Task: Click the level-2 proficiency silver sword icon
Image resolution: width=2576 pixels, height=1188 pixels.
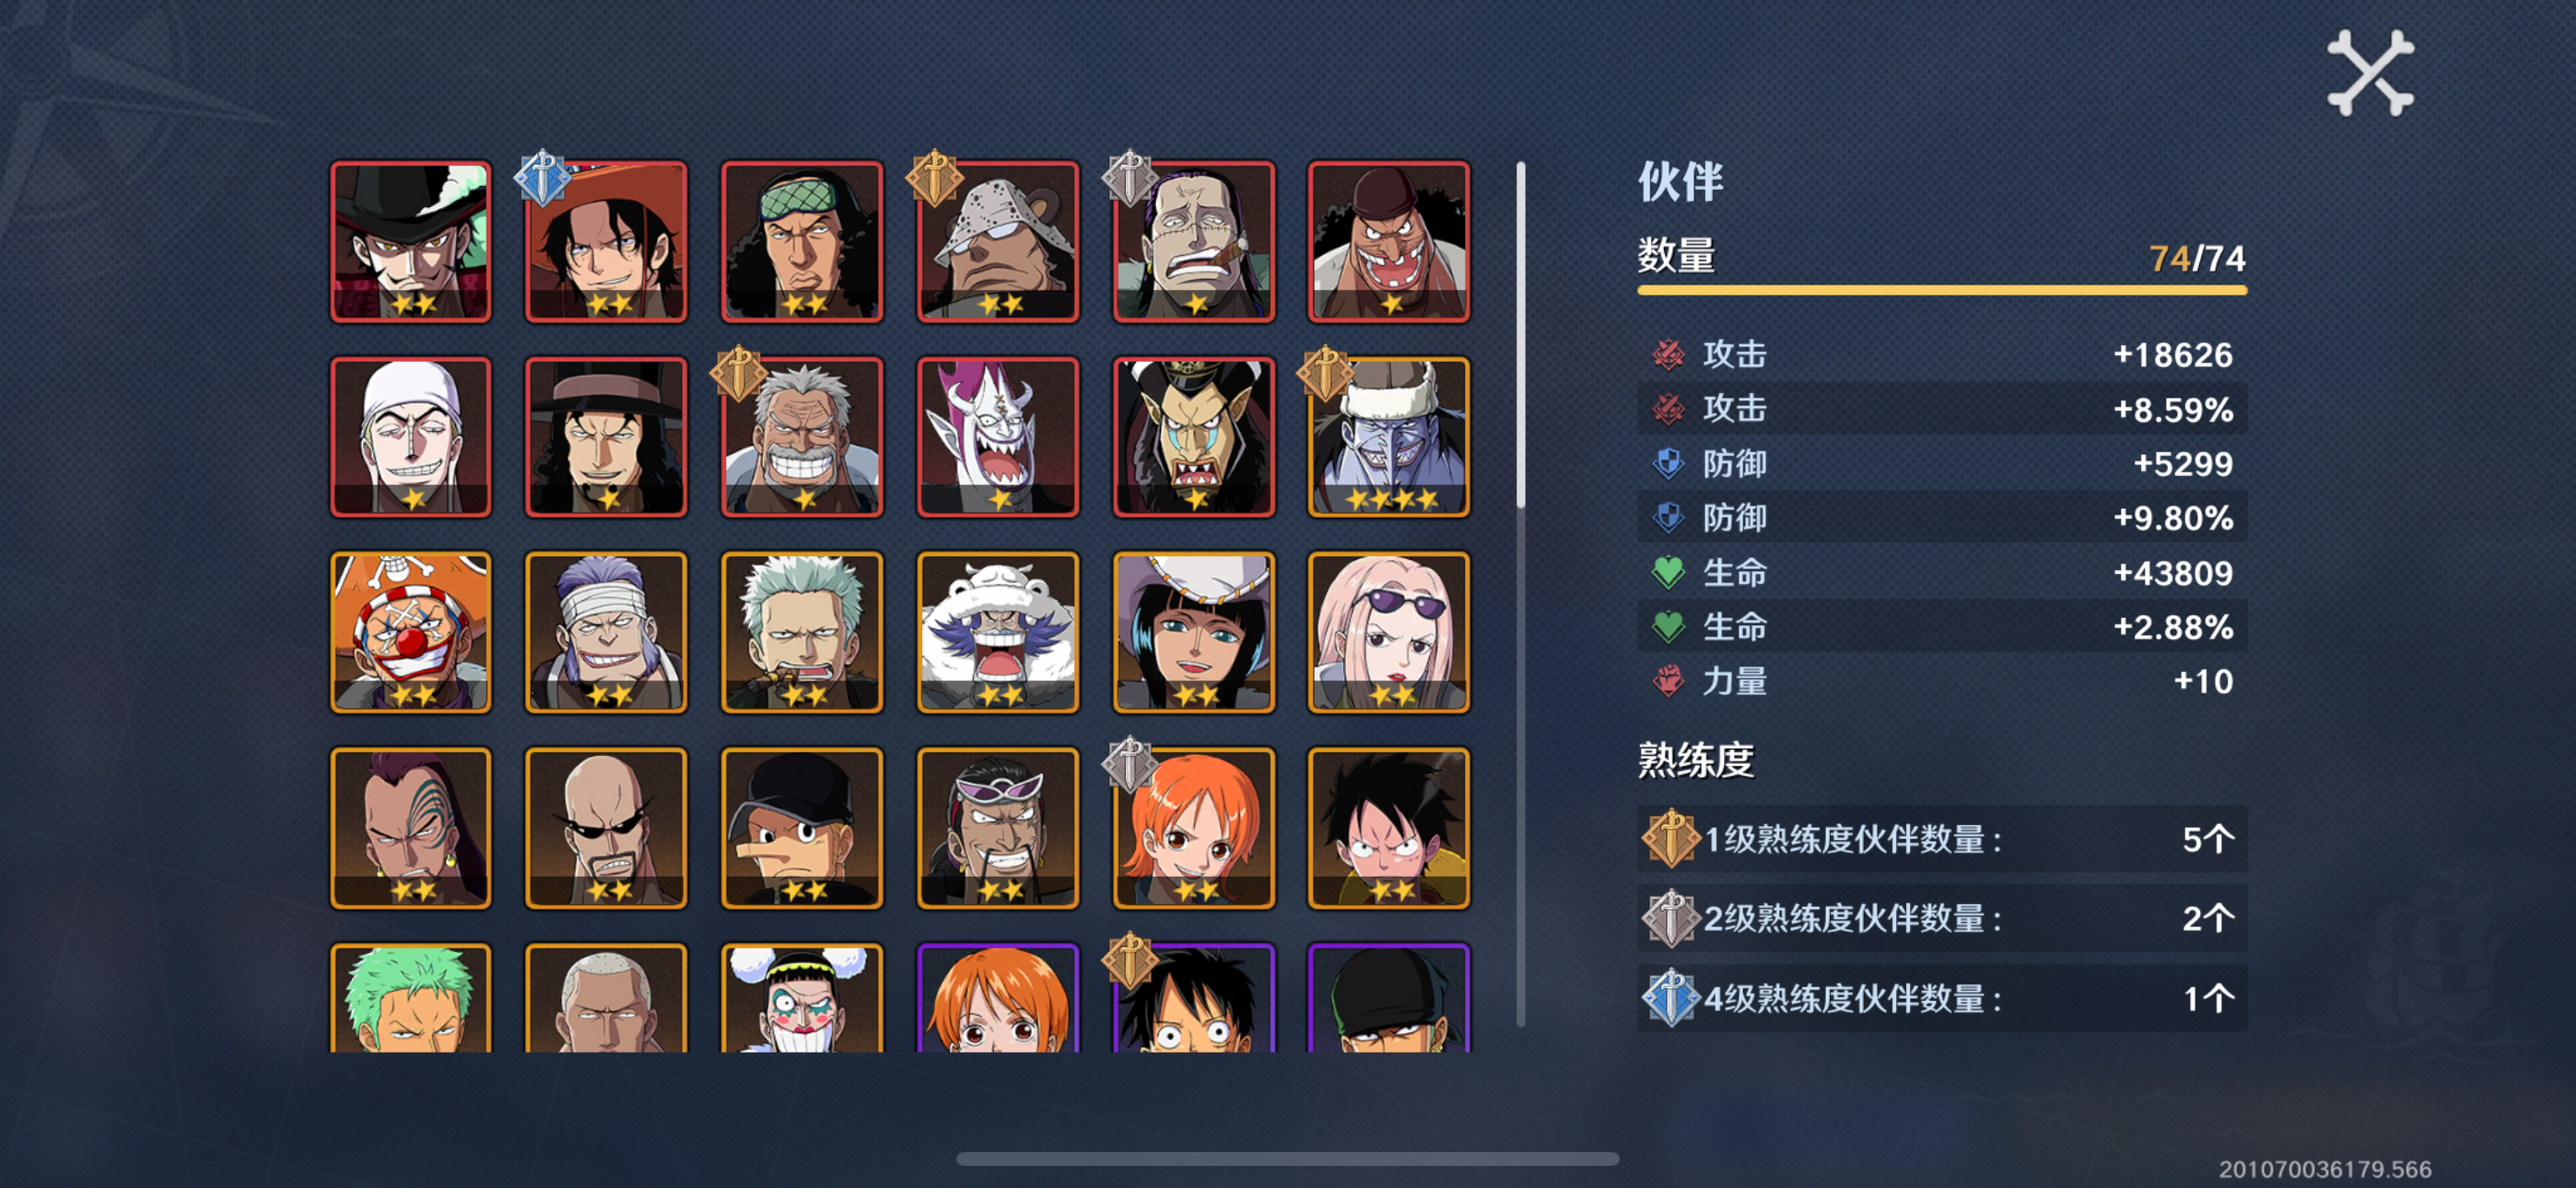Action: pos(1670,918)
